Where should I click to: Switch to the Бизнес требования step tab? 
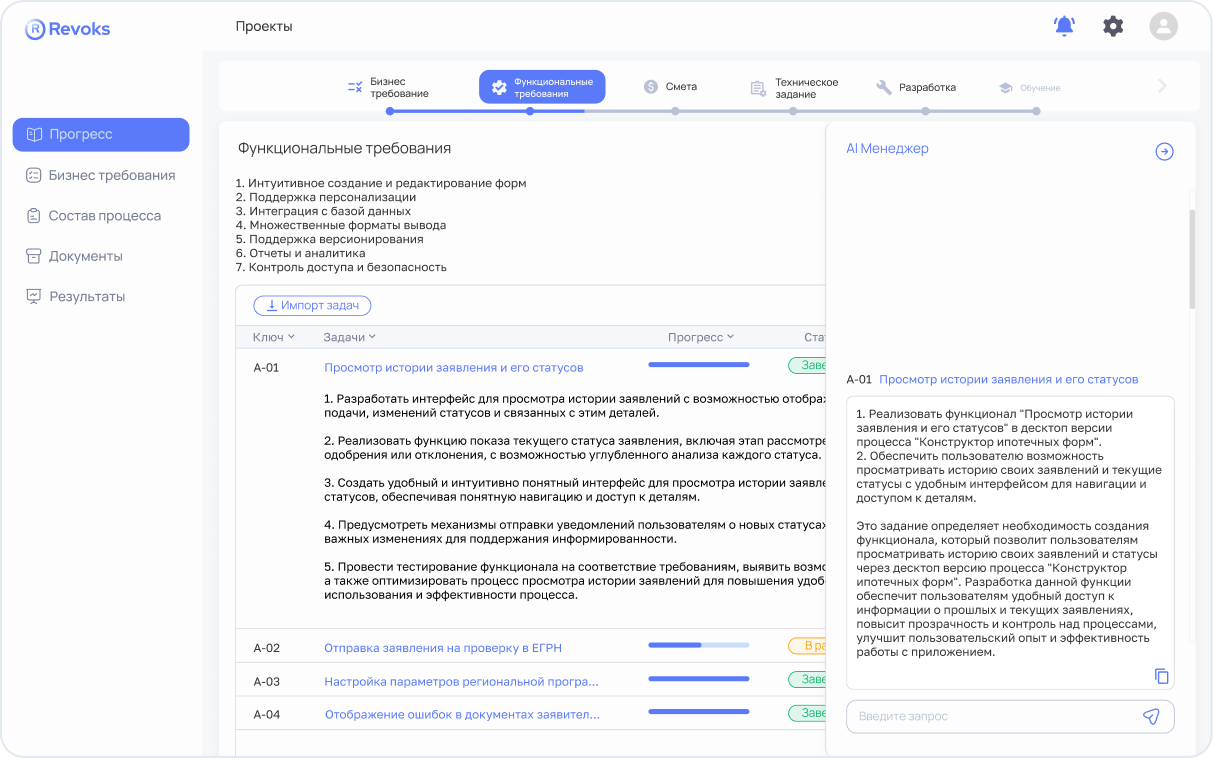click(388, 87)
